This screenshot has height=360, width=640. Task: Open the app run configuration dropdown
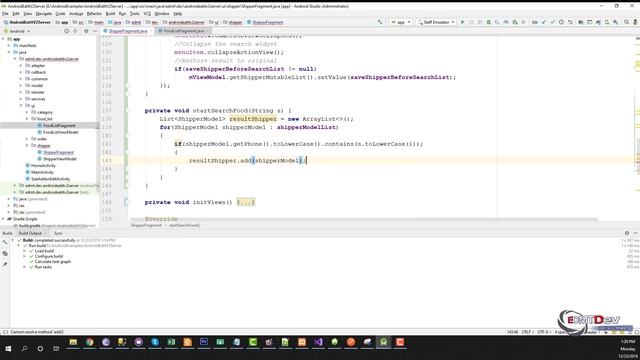point(401,22)
